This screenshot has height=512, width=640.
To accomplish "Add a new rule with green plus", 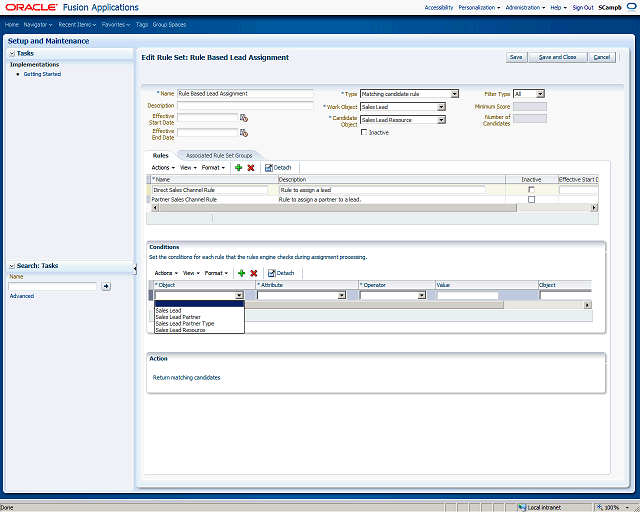I will click(239, 167).
